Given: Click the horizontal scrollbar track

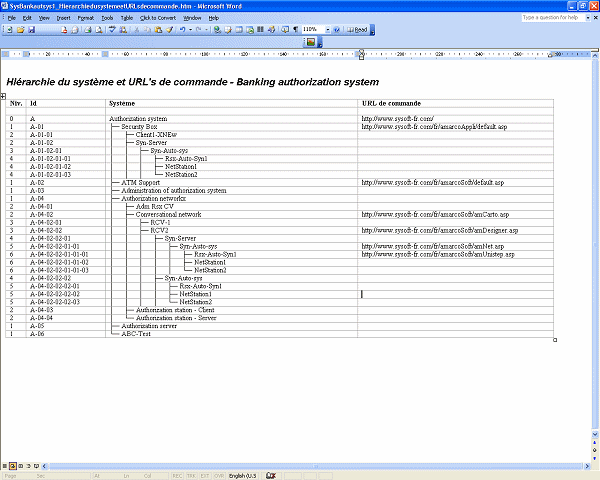Looking at the screenshot, I should pos(316,466).
